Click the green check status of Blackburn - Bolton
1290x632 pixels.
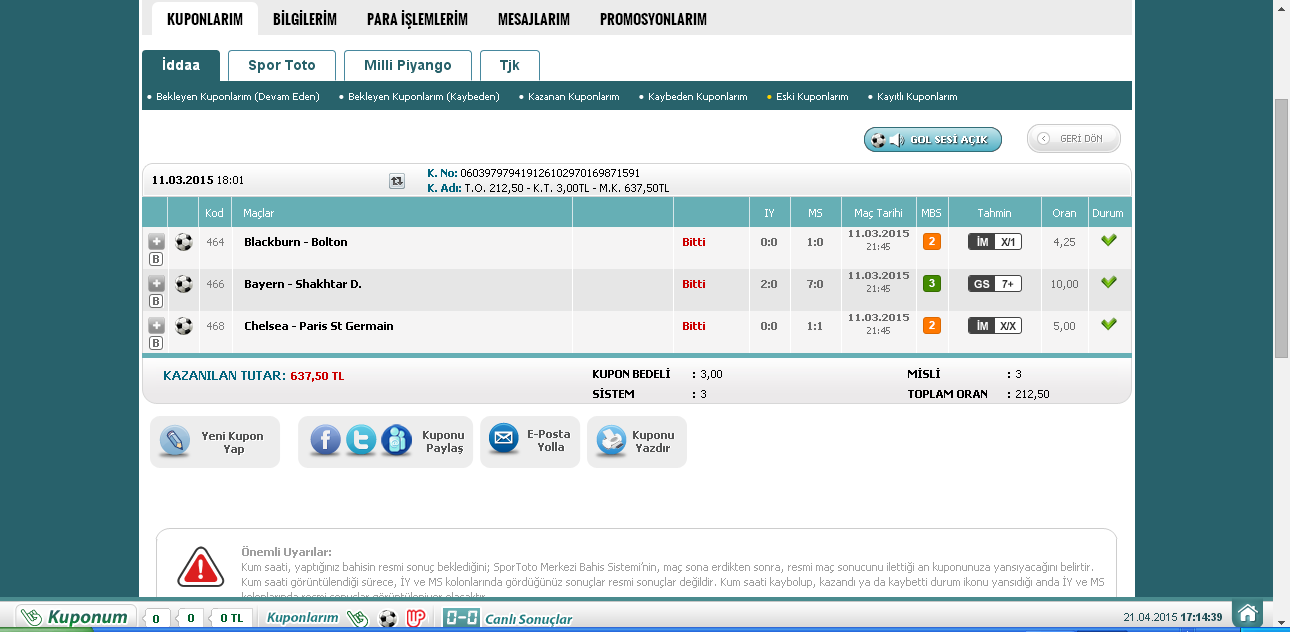coord(1108,240)
